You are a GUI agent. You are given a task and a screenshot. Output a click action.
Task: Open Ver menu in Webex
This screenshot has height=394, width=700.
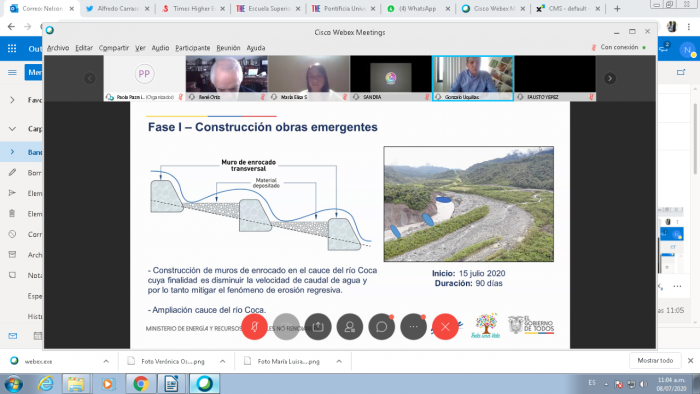(x=140, y=48)
